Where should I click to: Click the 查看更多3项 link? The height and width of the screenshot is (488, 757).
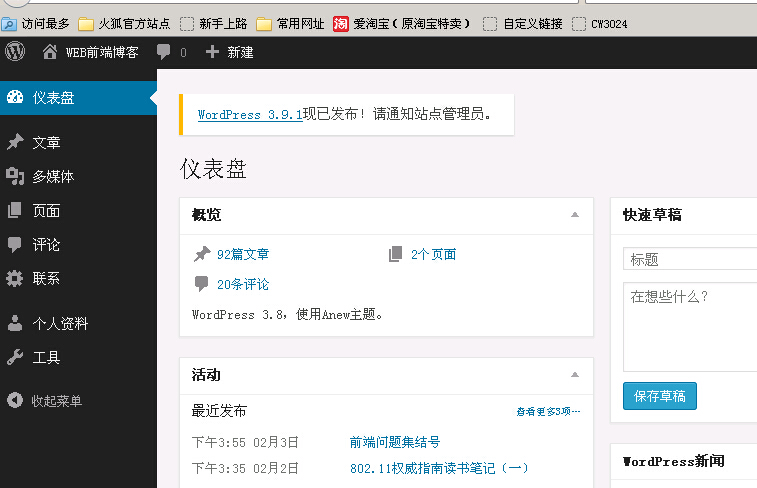click(548, 411)
